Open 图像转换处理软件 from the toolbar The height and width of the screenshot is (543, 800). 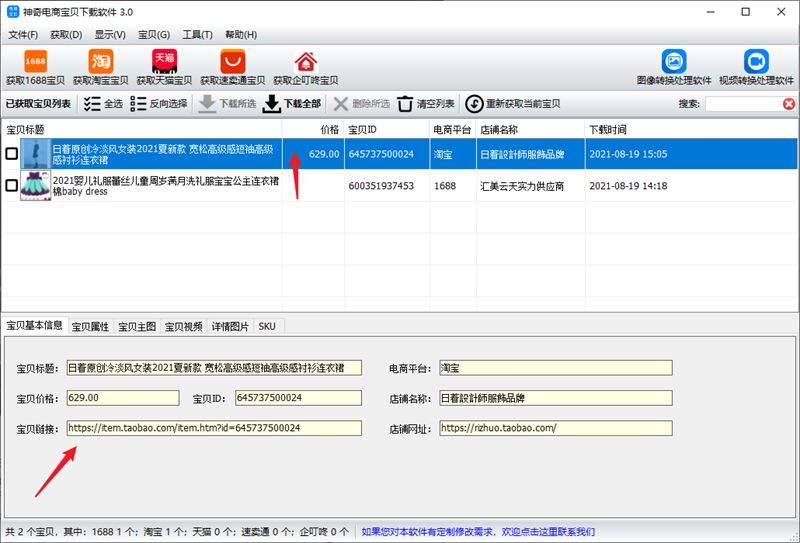[x=673, y=67]
